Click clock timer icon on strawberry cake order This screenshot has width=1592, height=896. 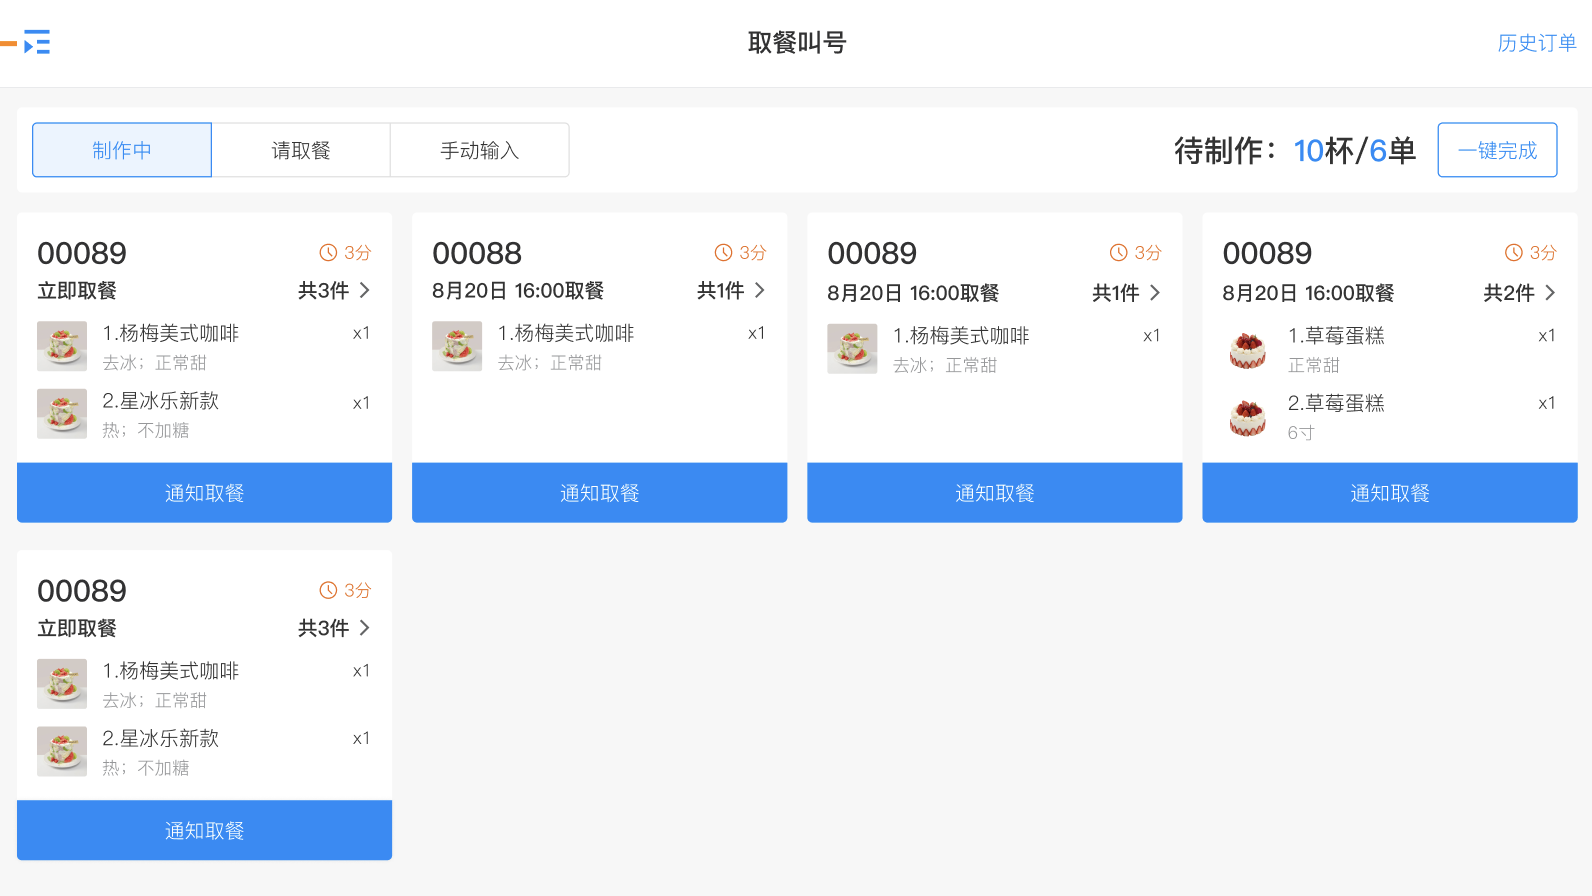pos(1514,253)
